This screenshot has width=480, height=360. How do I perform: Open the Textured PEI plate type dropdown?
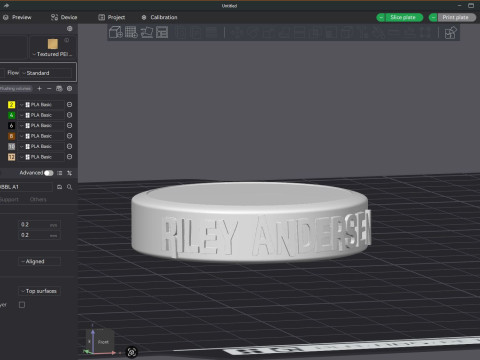pyautogui.click(x=53, y=54)
